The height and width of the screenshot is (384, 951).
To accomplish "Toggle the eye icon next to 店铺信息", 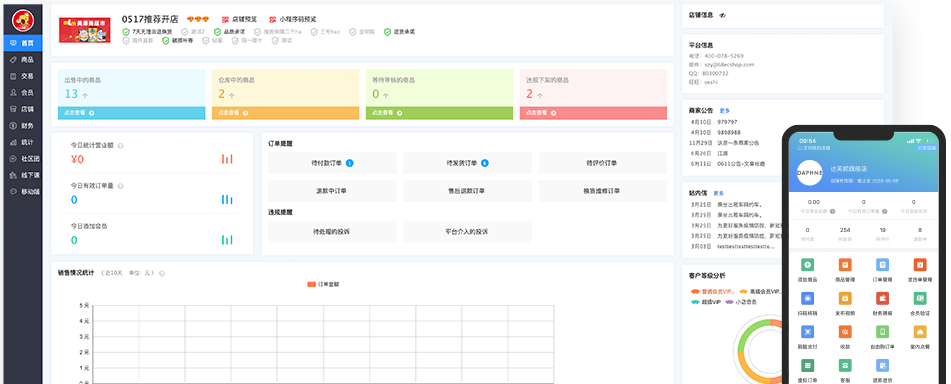I will 722,15.
